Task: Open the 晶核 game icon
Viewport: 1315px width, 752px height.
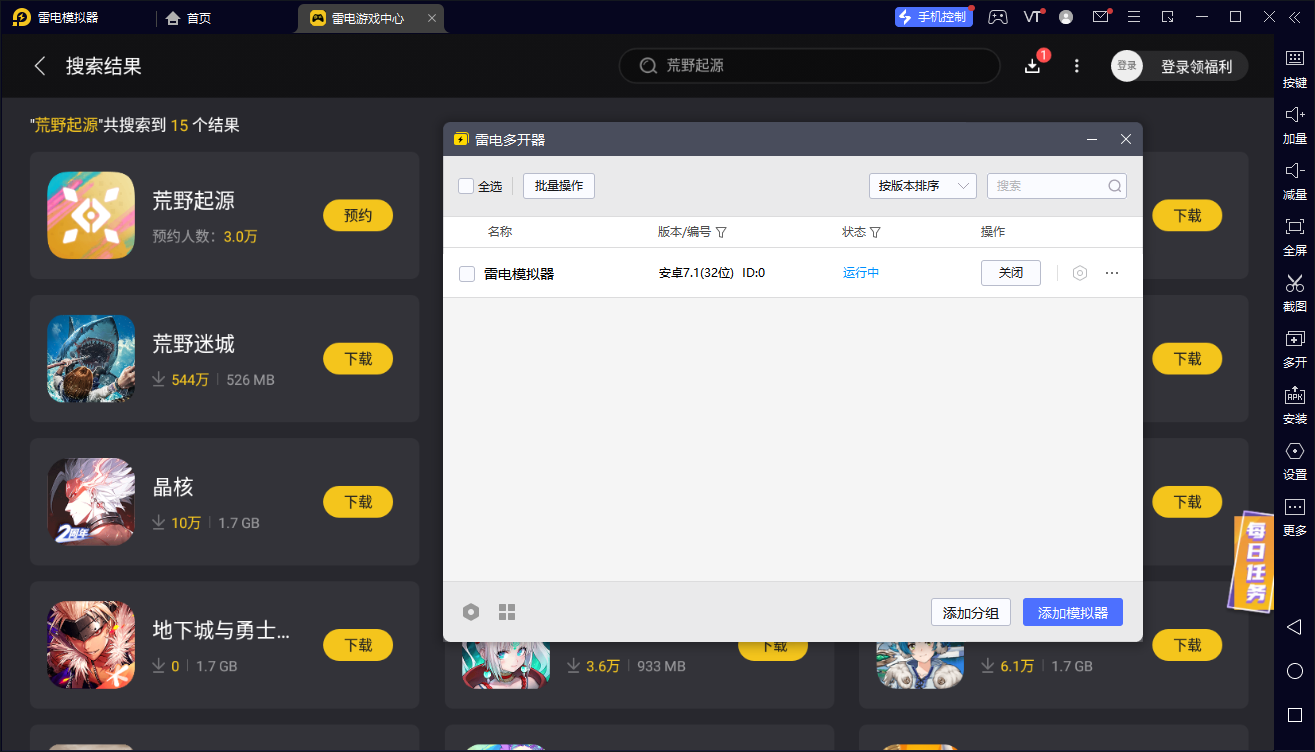Action: click(x=91, y=502)
